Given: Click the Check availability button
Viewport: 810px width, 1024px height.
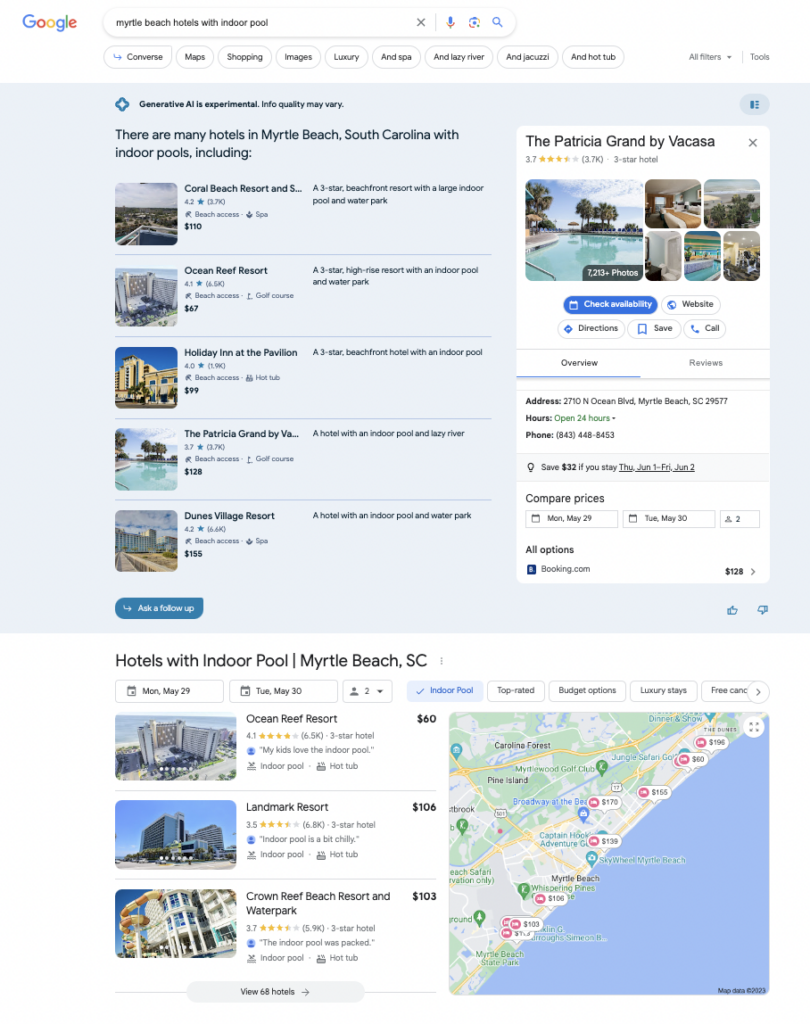Looking at the screenshot, I should [x=610, y=304].
